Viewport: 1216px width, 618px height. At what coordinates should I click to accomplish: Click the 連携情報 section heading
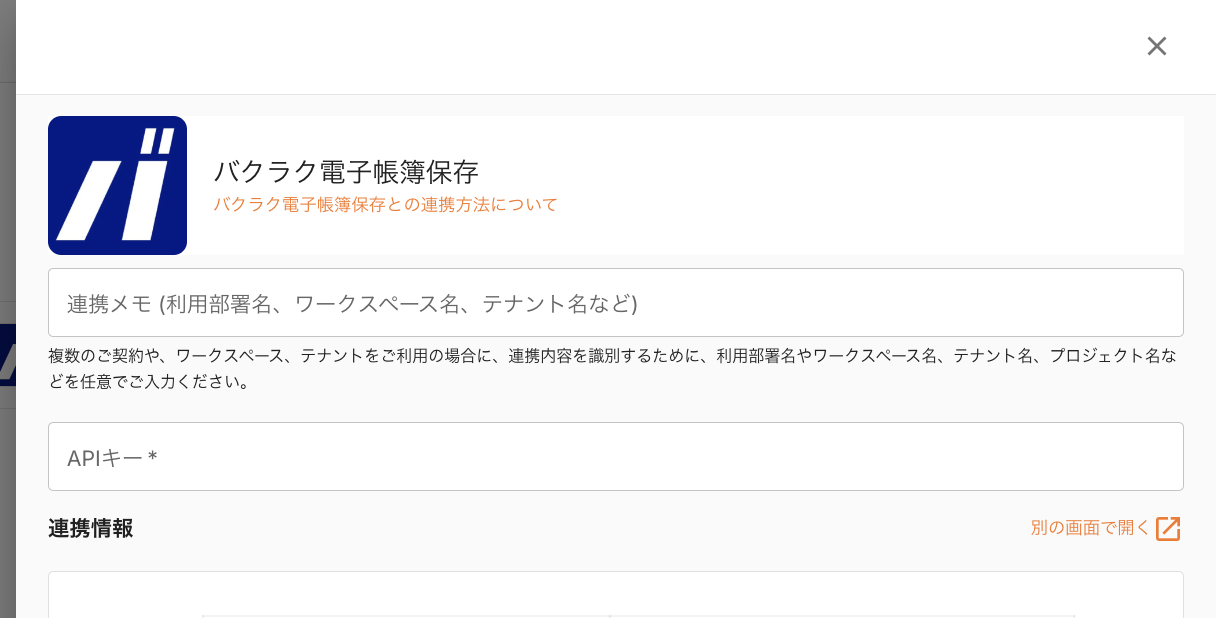pos(91,528)
